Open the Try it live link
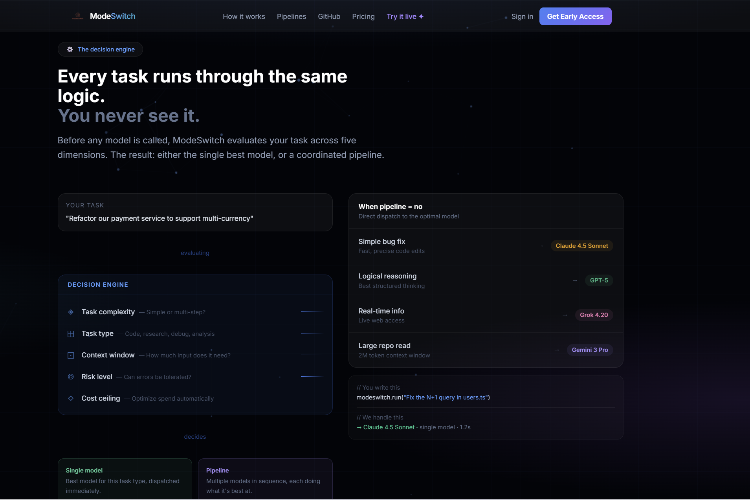The image size is (750, 500). [x=405, y=16]
